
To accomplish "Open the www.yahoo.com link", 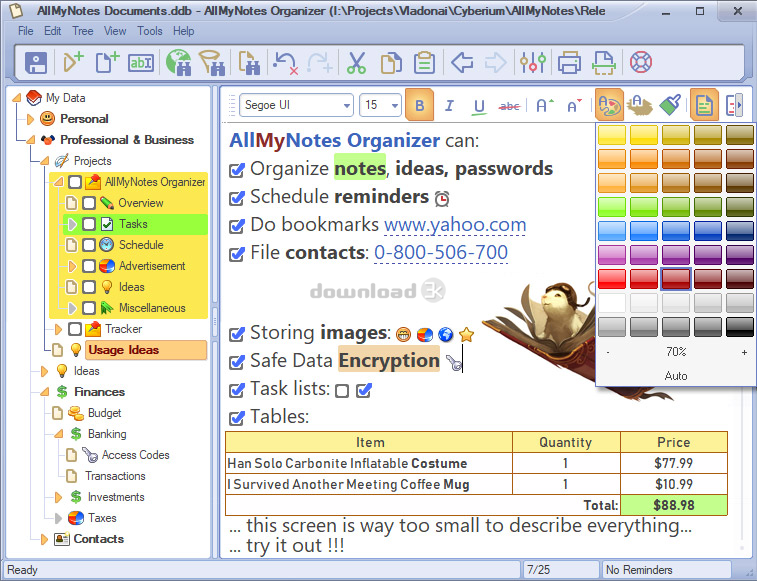I will tap(455, 225).
